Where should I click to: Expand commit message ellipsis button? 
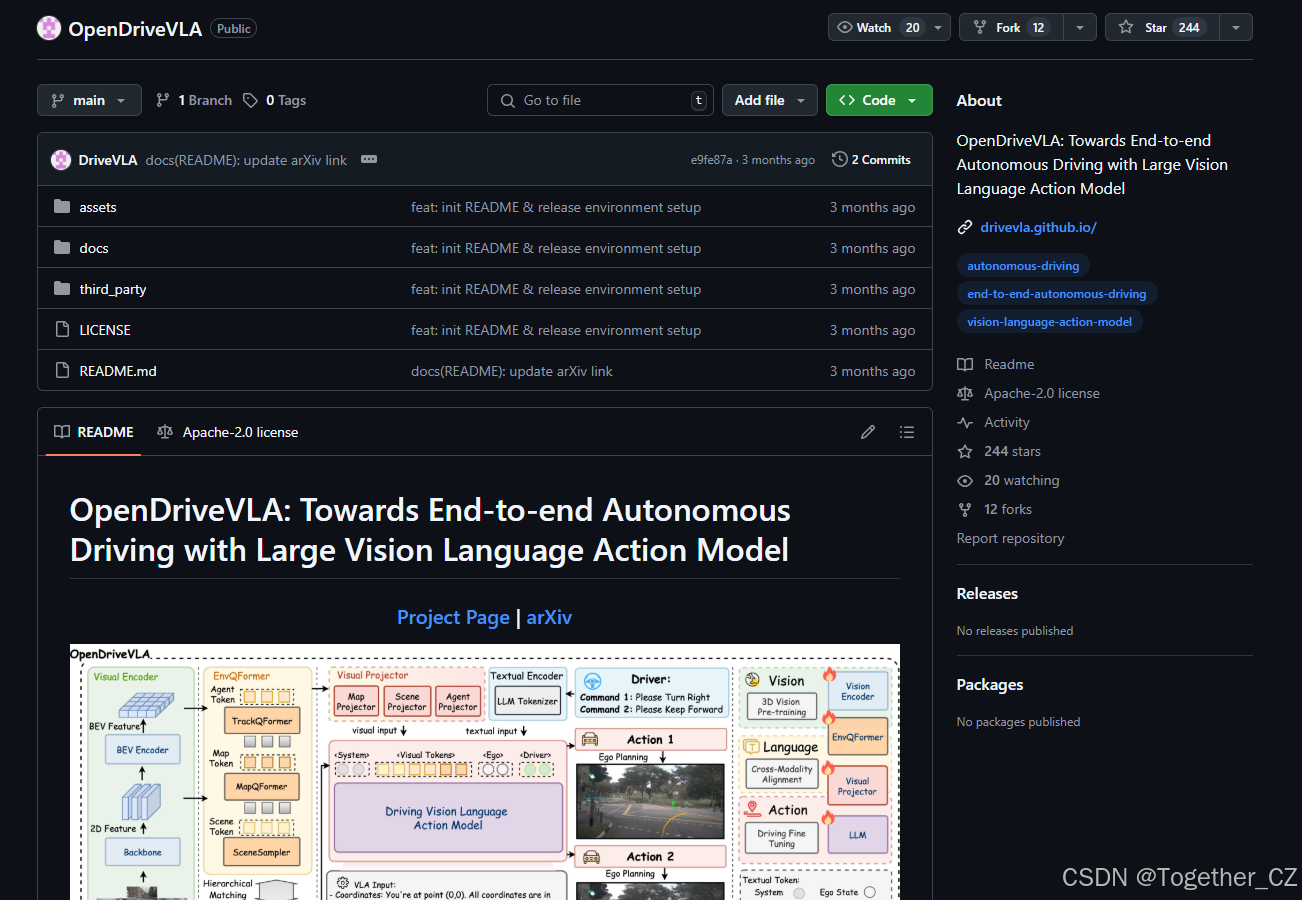pyautogui.click(x=369, y=160)
